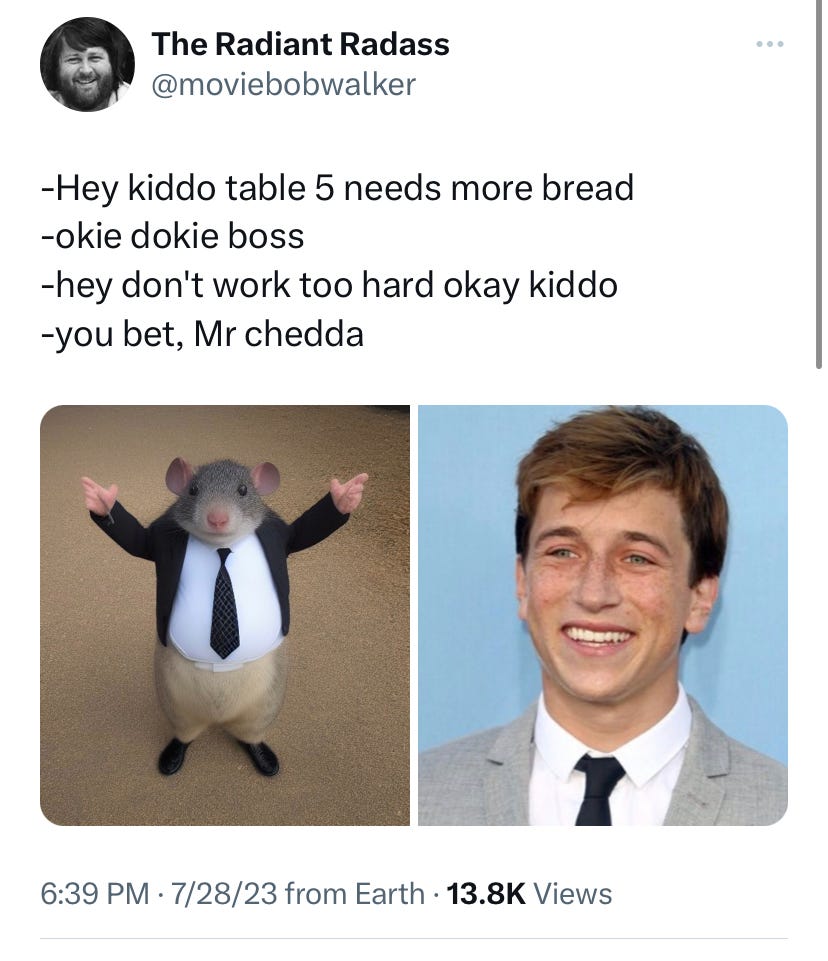Image resolution: width=828 pixels, height=961 pixels.
Task: Select the don't work too hard line
Action: (x=329, y=286)
